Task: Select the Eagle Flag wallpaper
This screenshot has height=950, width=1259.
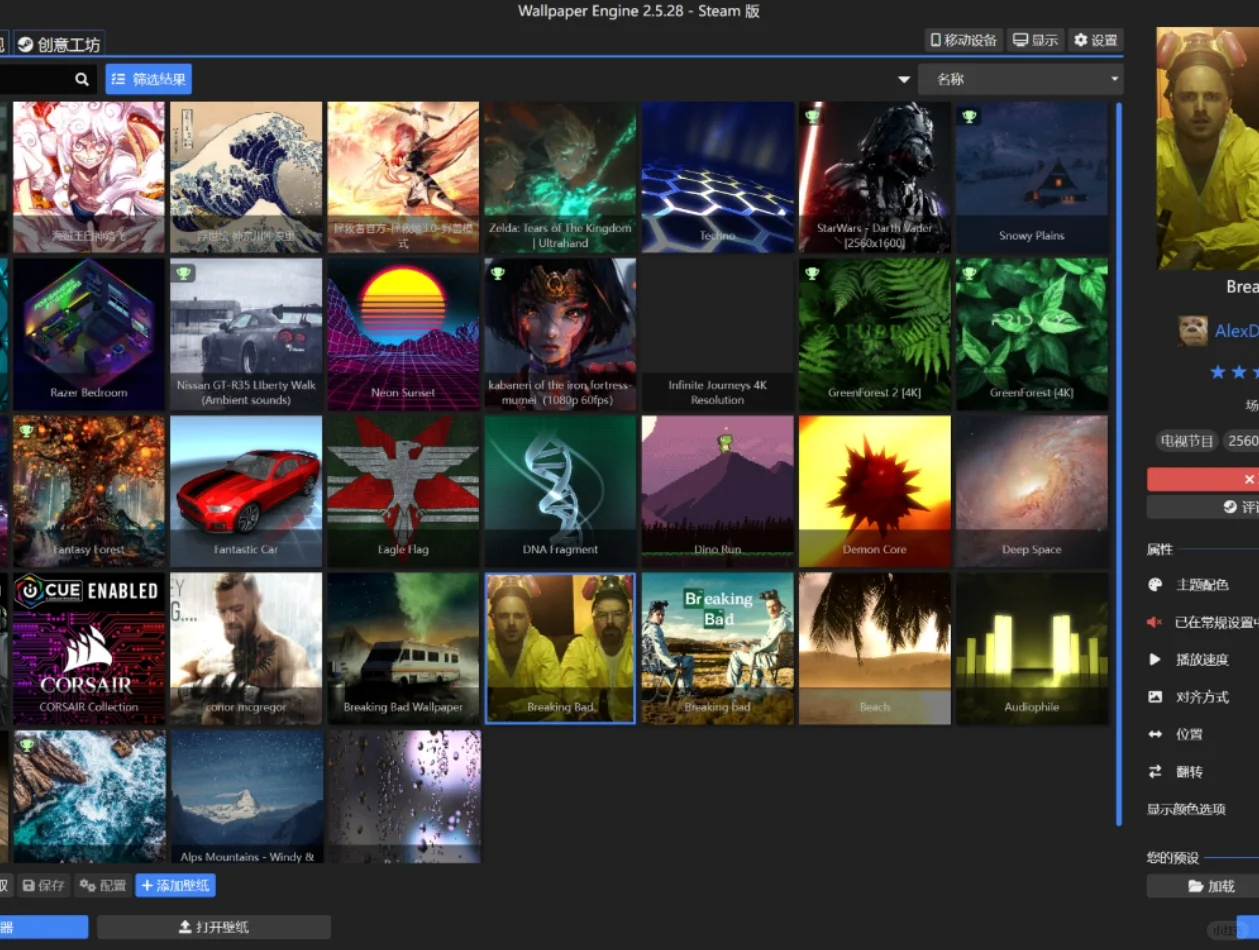Action: tap(404, 491)
